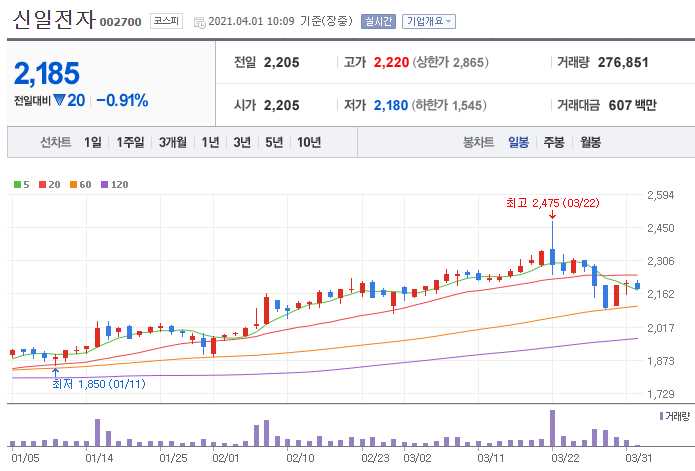Screen dimensions: 695x471
Task: Click the 신일전자 stock name
Action: pos(54,20)
